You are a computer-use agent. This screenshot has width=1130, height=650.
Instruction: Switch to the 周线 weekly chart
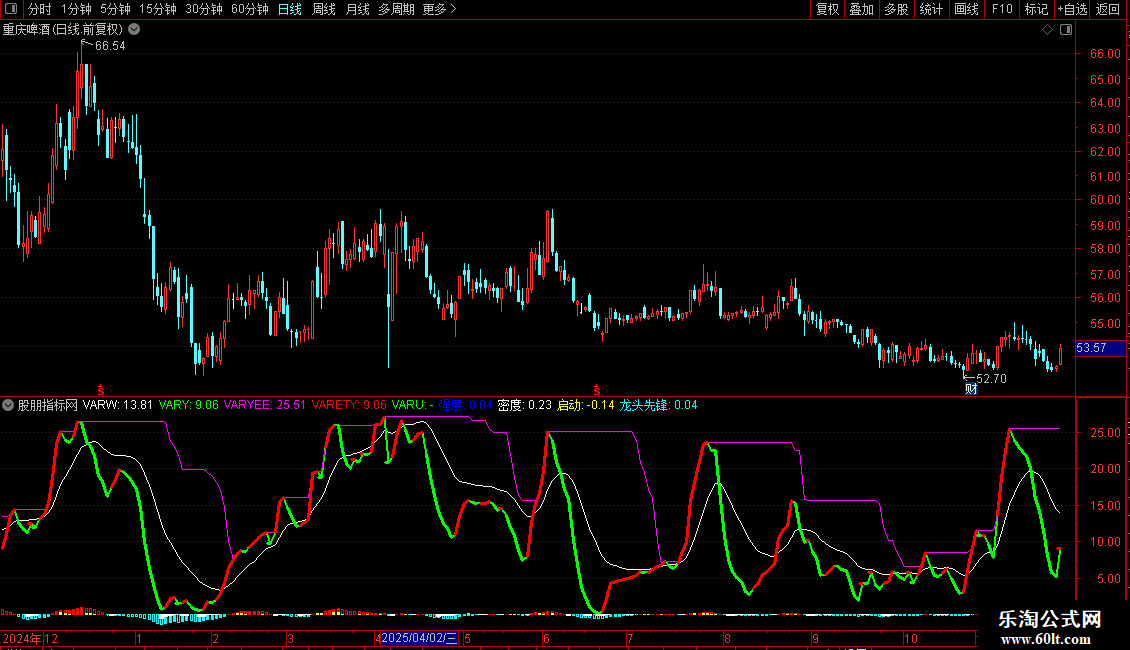323,10
